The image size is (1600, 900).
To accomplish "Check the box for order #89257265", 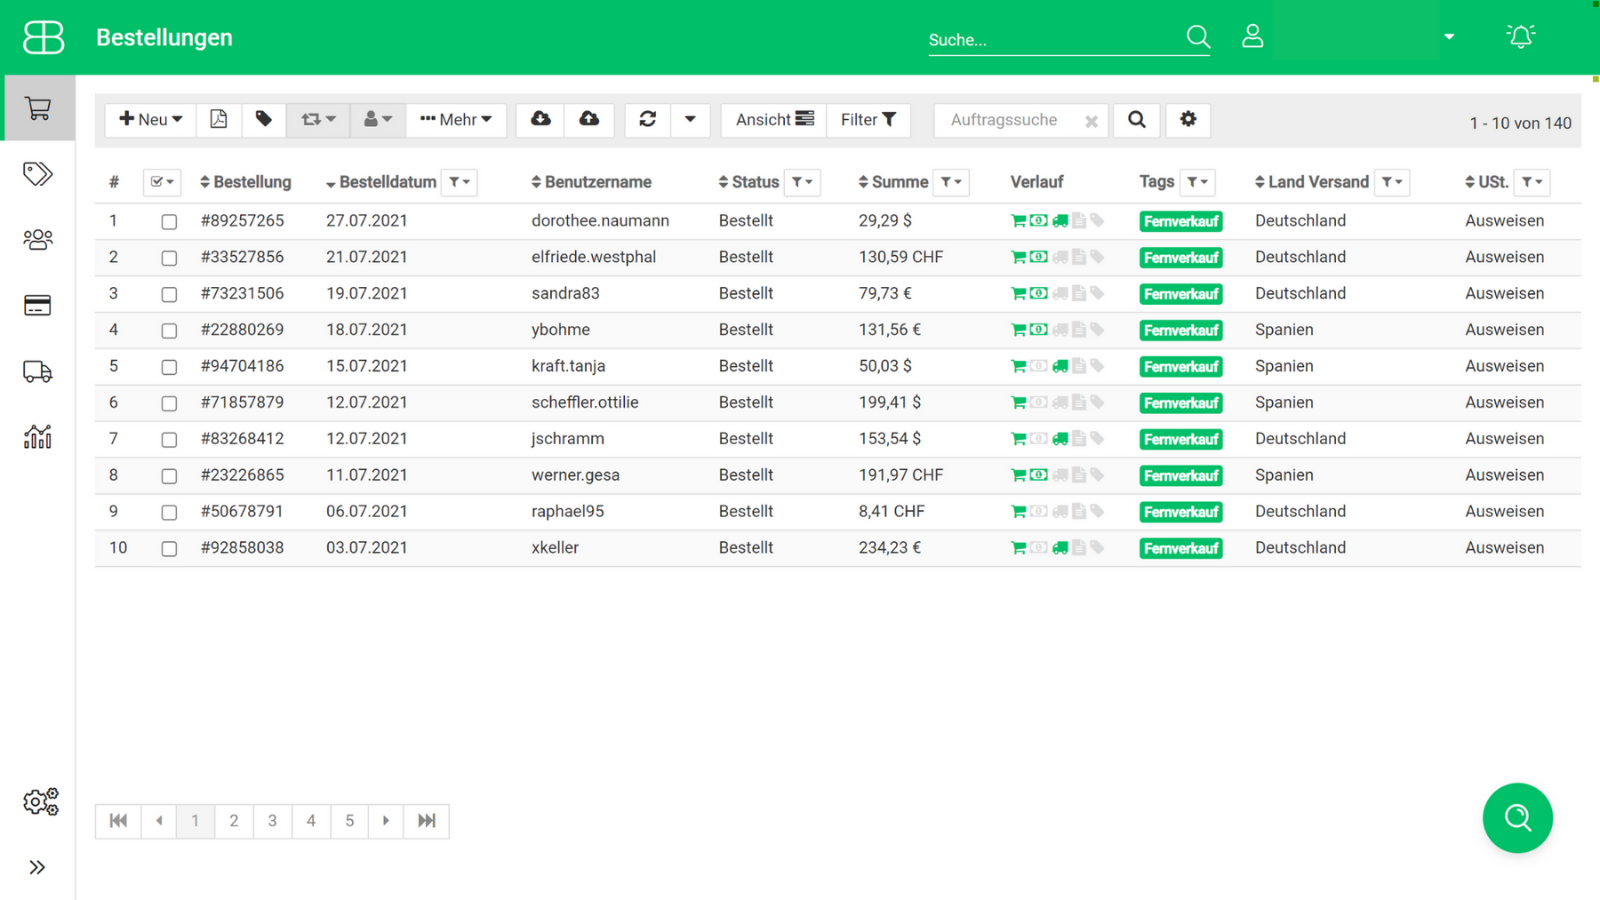I will [169, 222].
